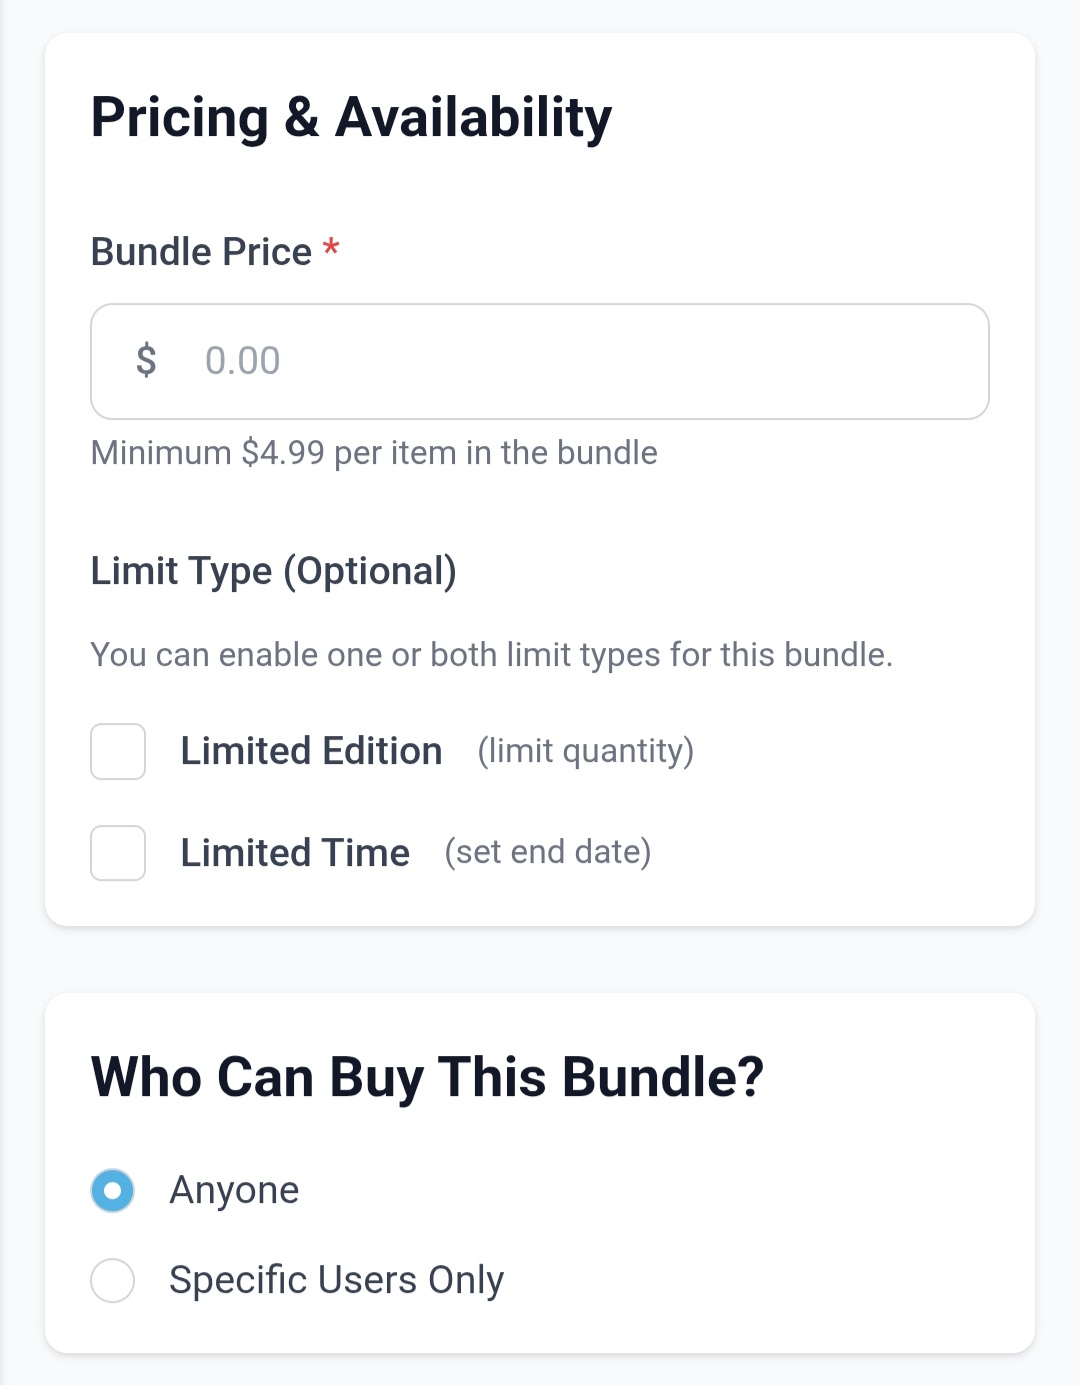Choose the Specific Users Only radio button
The height and width of the screenshot is (1385, 1080).
point(113,1280)
